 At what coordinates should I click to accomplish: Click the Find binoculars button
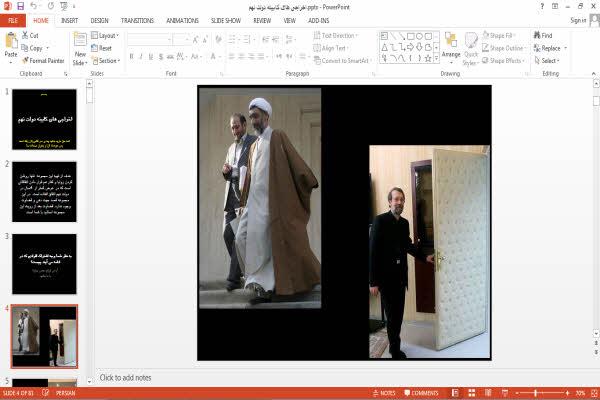pos(543,35)
